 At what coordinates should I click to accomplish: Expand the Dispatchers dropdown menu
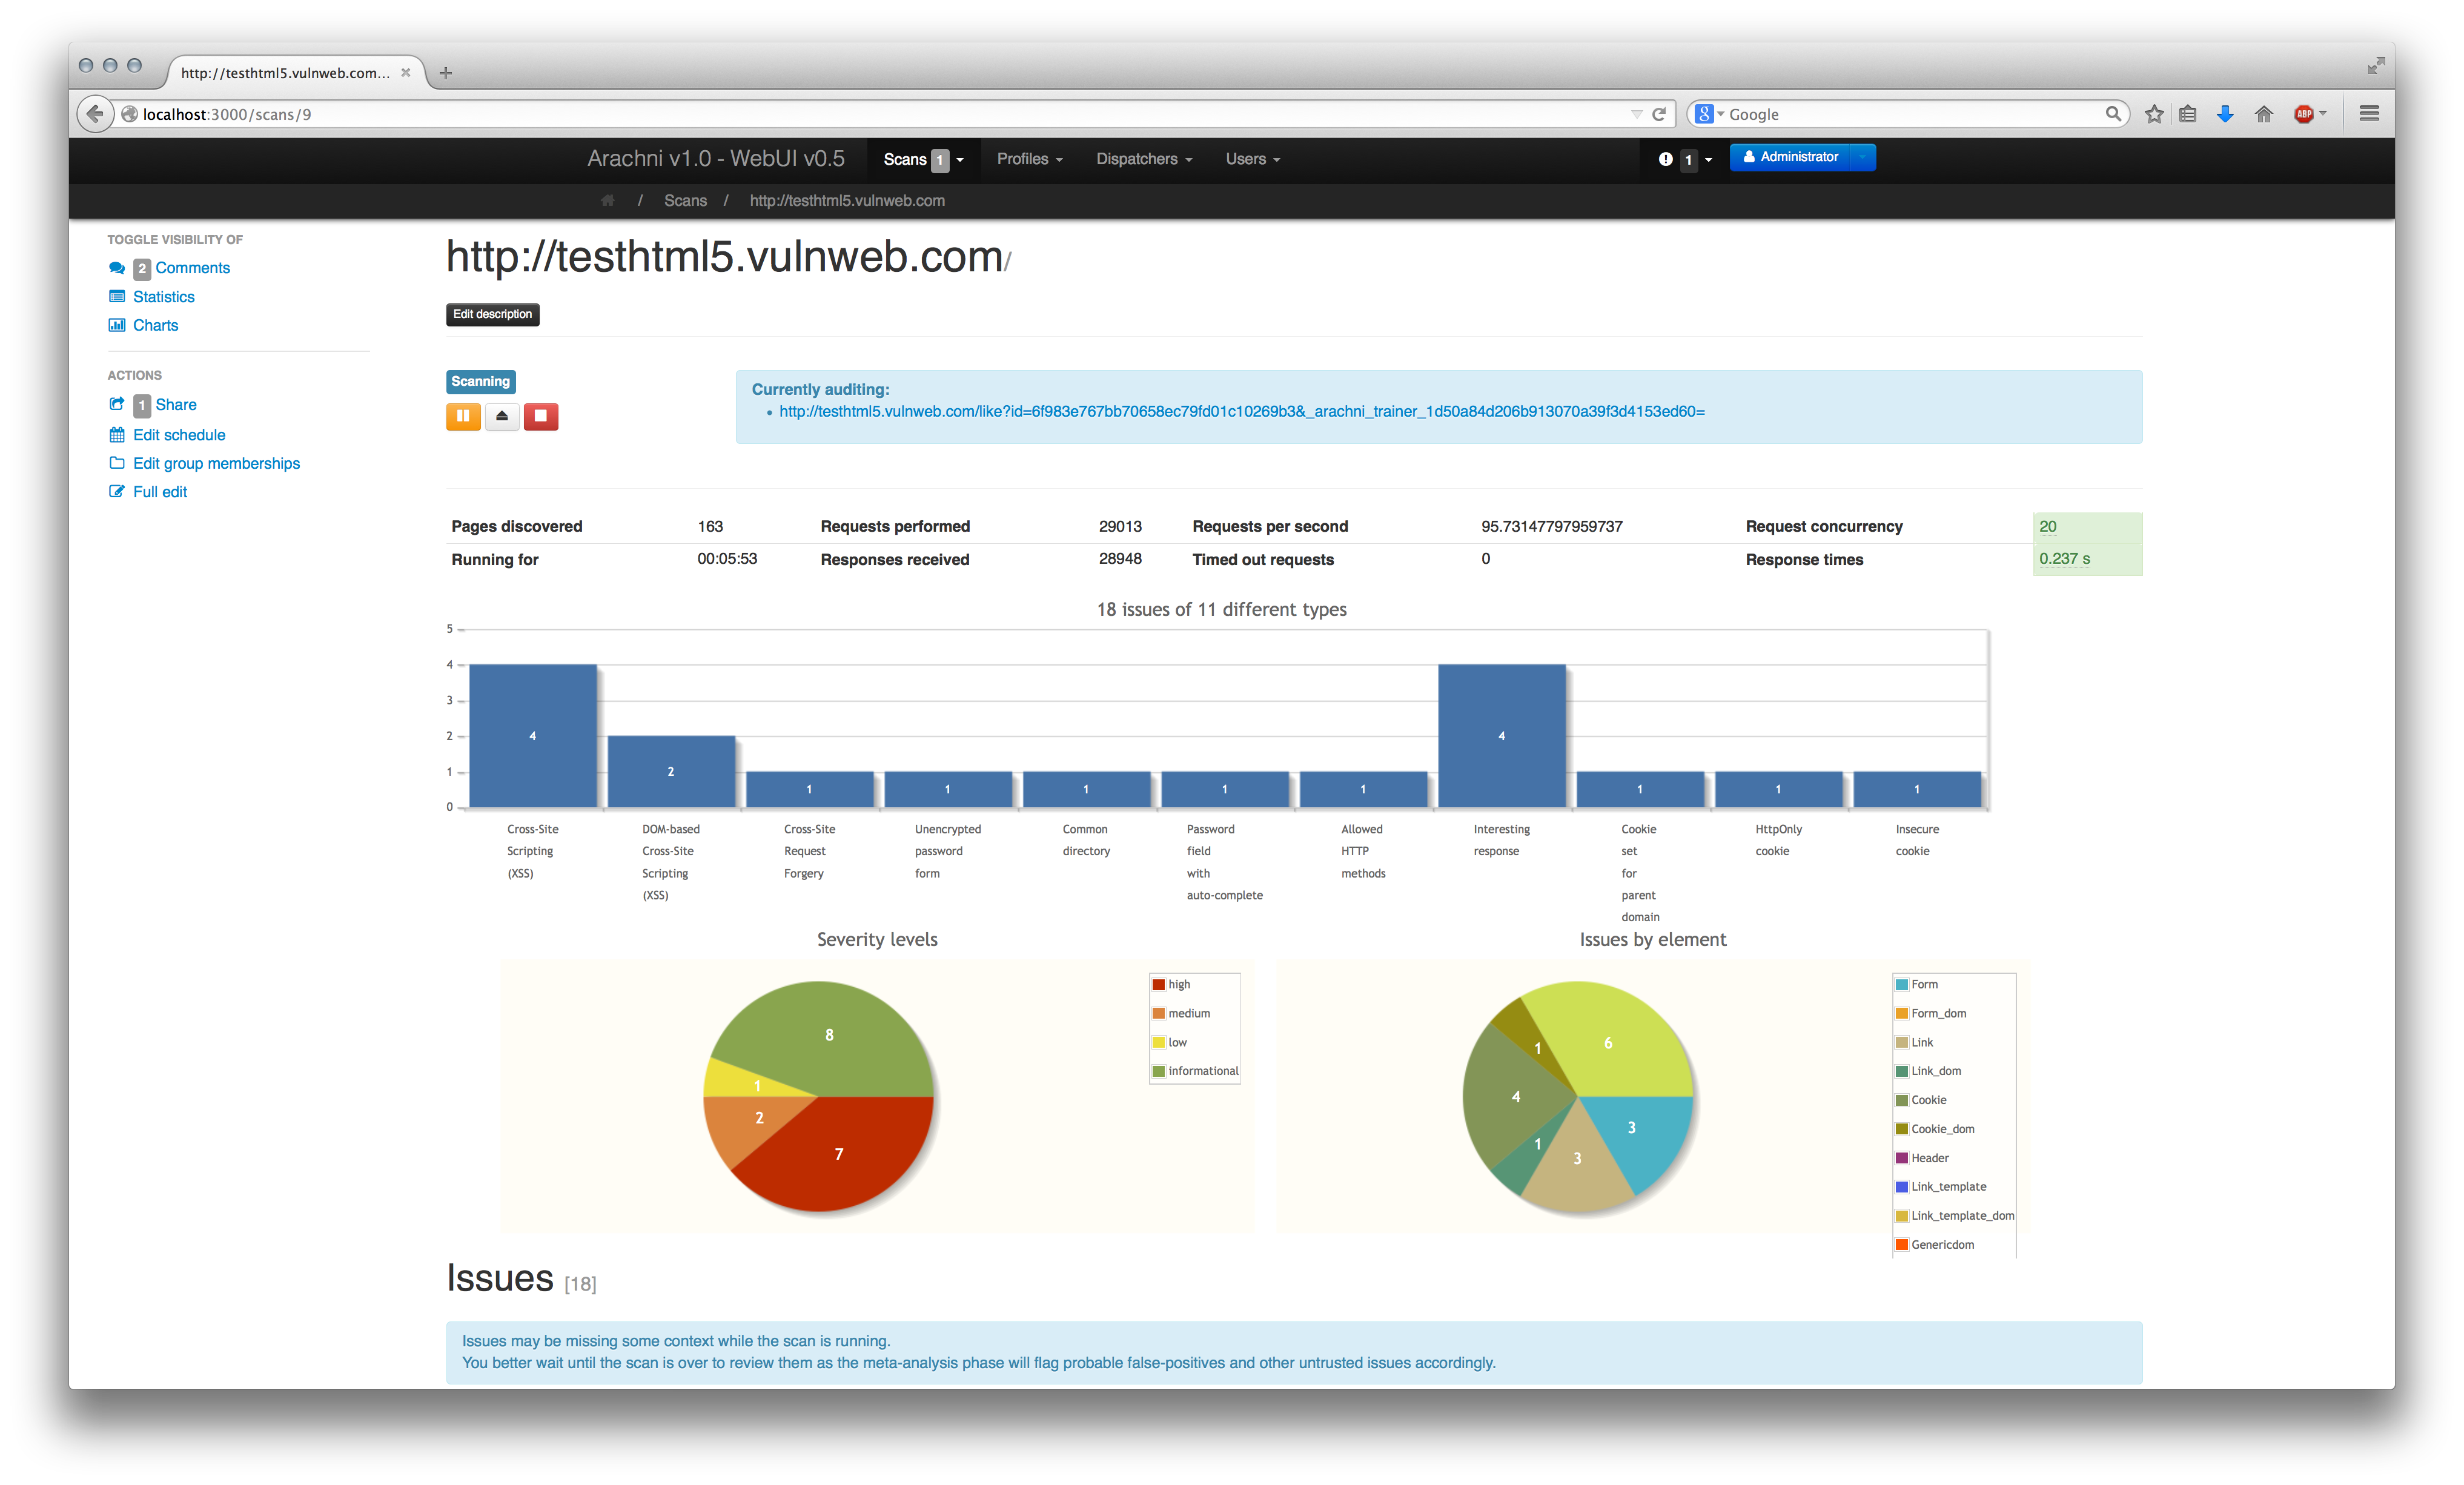click(x=1143, y=159)
